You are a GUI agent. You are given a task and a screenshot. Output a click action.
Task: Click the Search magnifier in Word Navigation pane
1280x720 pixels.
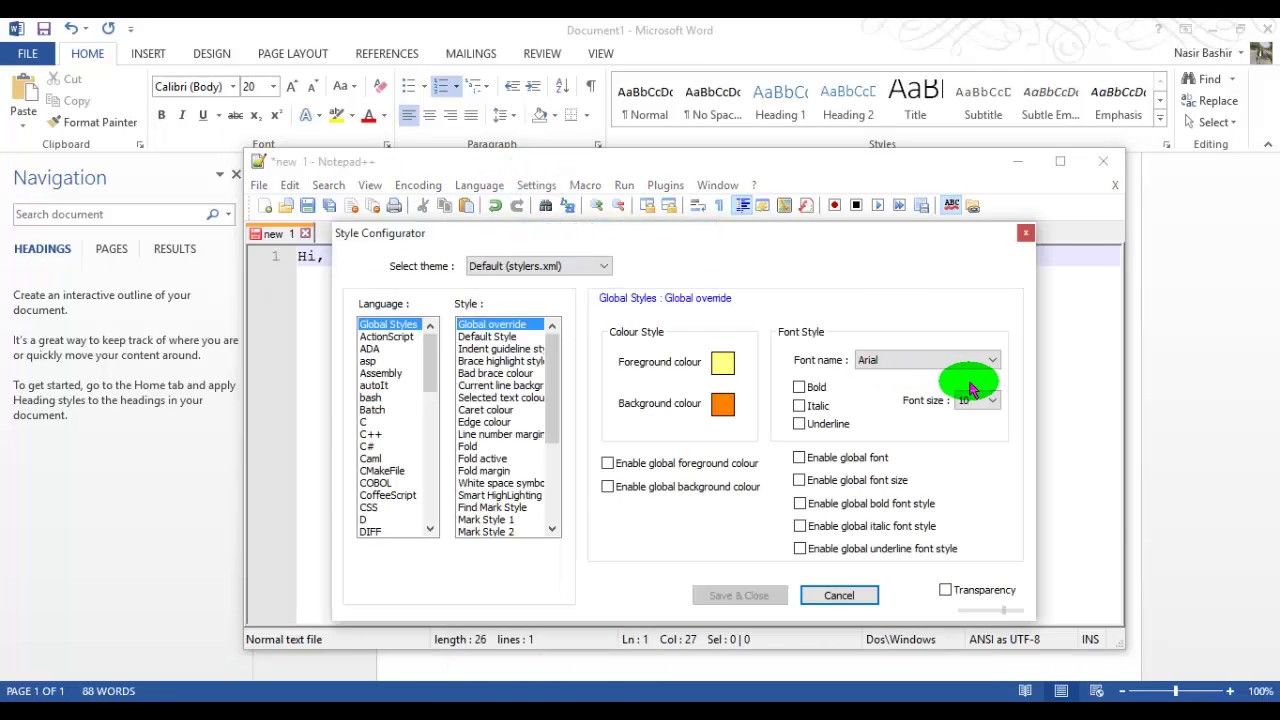(212, 214)
